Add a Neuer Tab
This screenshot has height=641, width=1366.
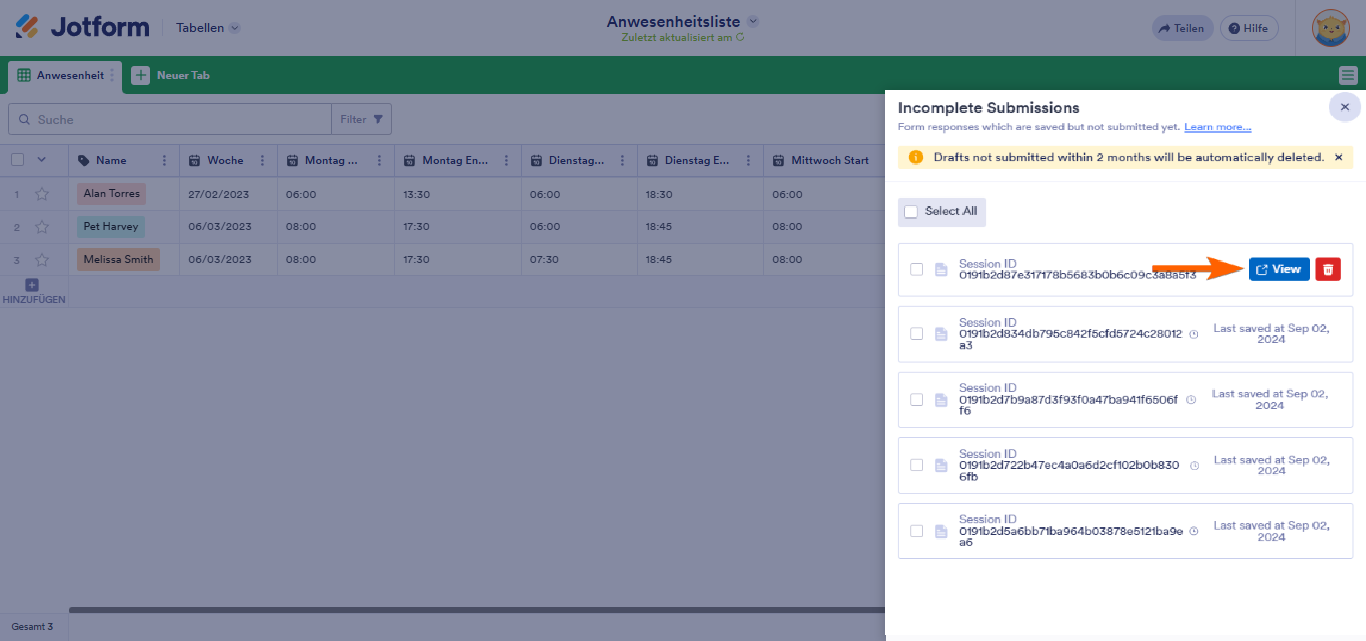[x=171, y=75]
